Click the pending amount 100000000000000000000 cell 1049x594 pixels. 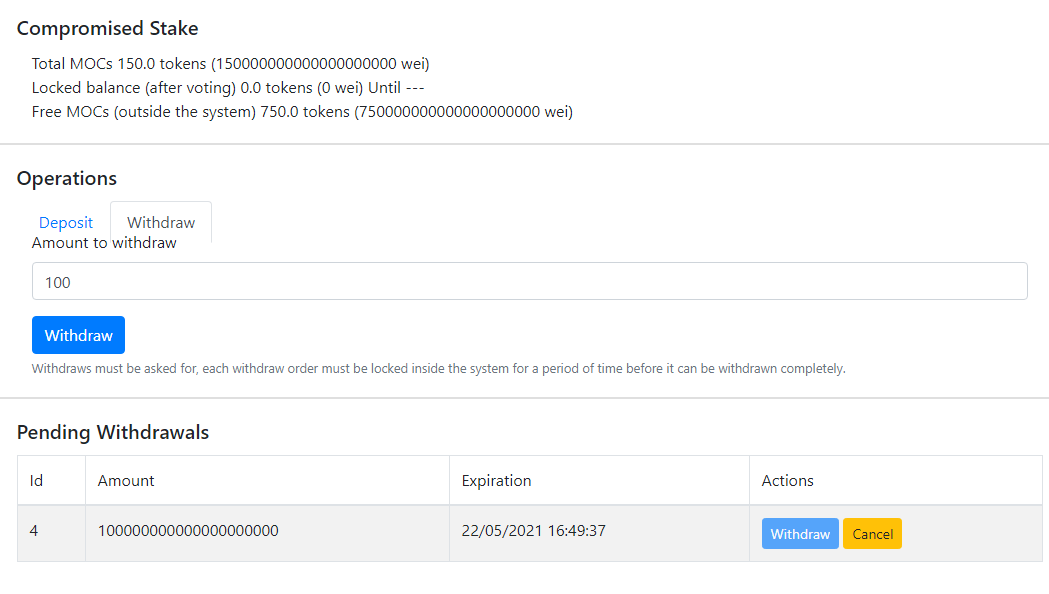(188, 531)
